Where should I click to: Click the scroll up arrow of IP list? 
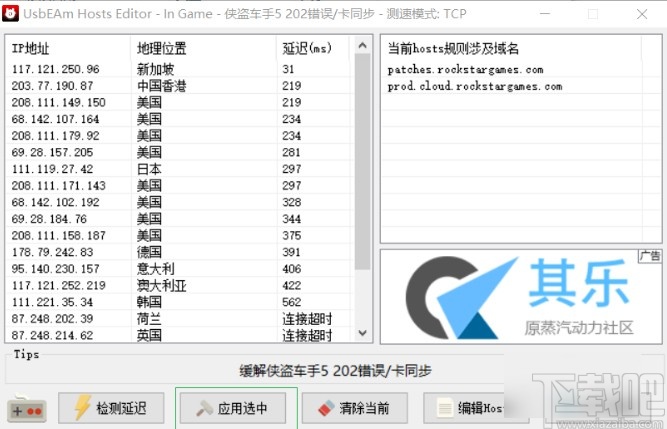[362, 45]
